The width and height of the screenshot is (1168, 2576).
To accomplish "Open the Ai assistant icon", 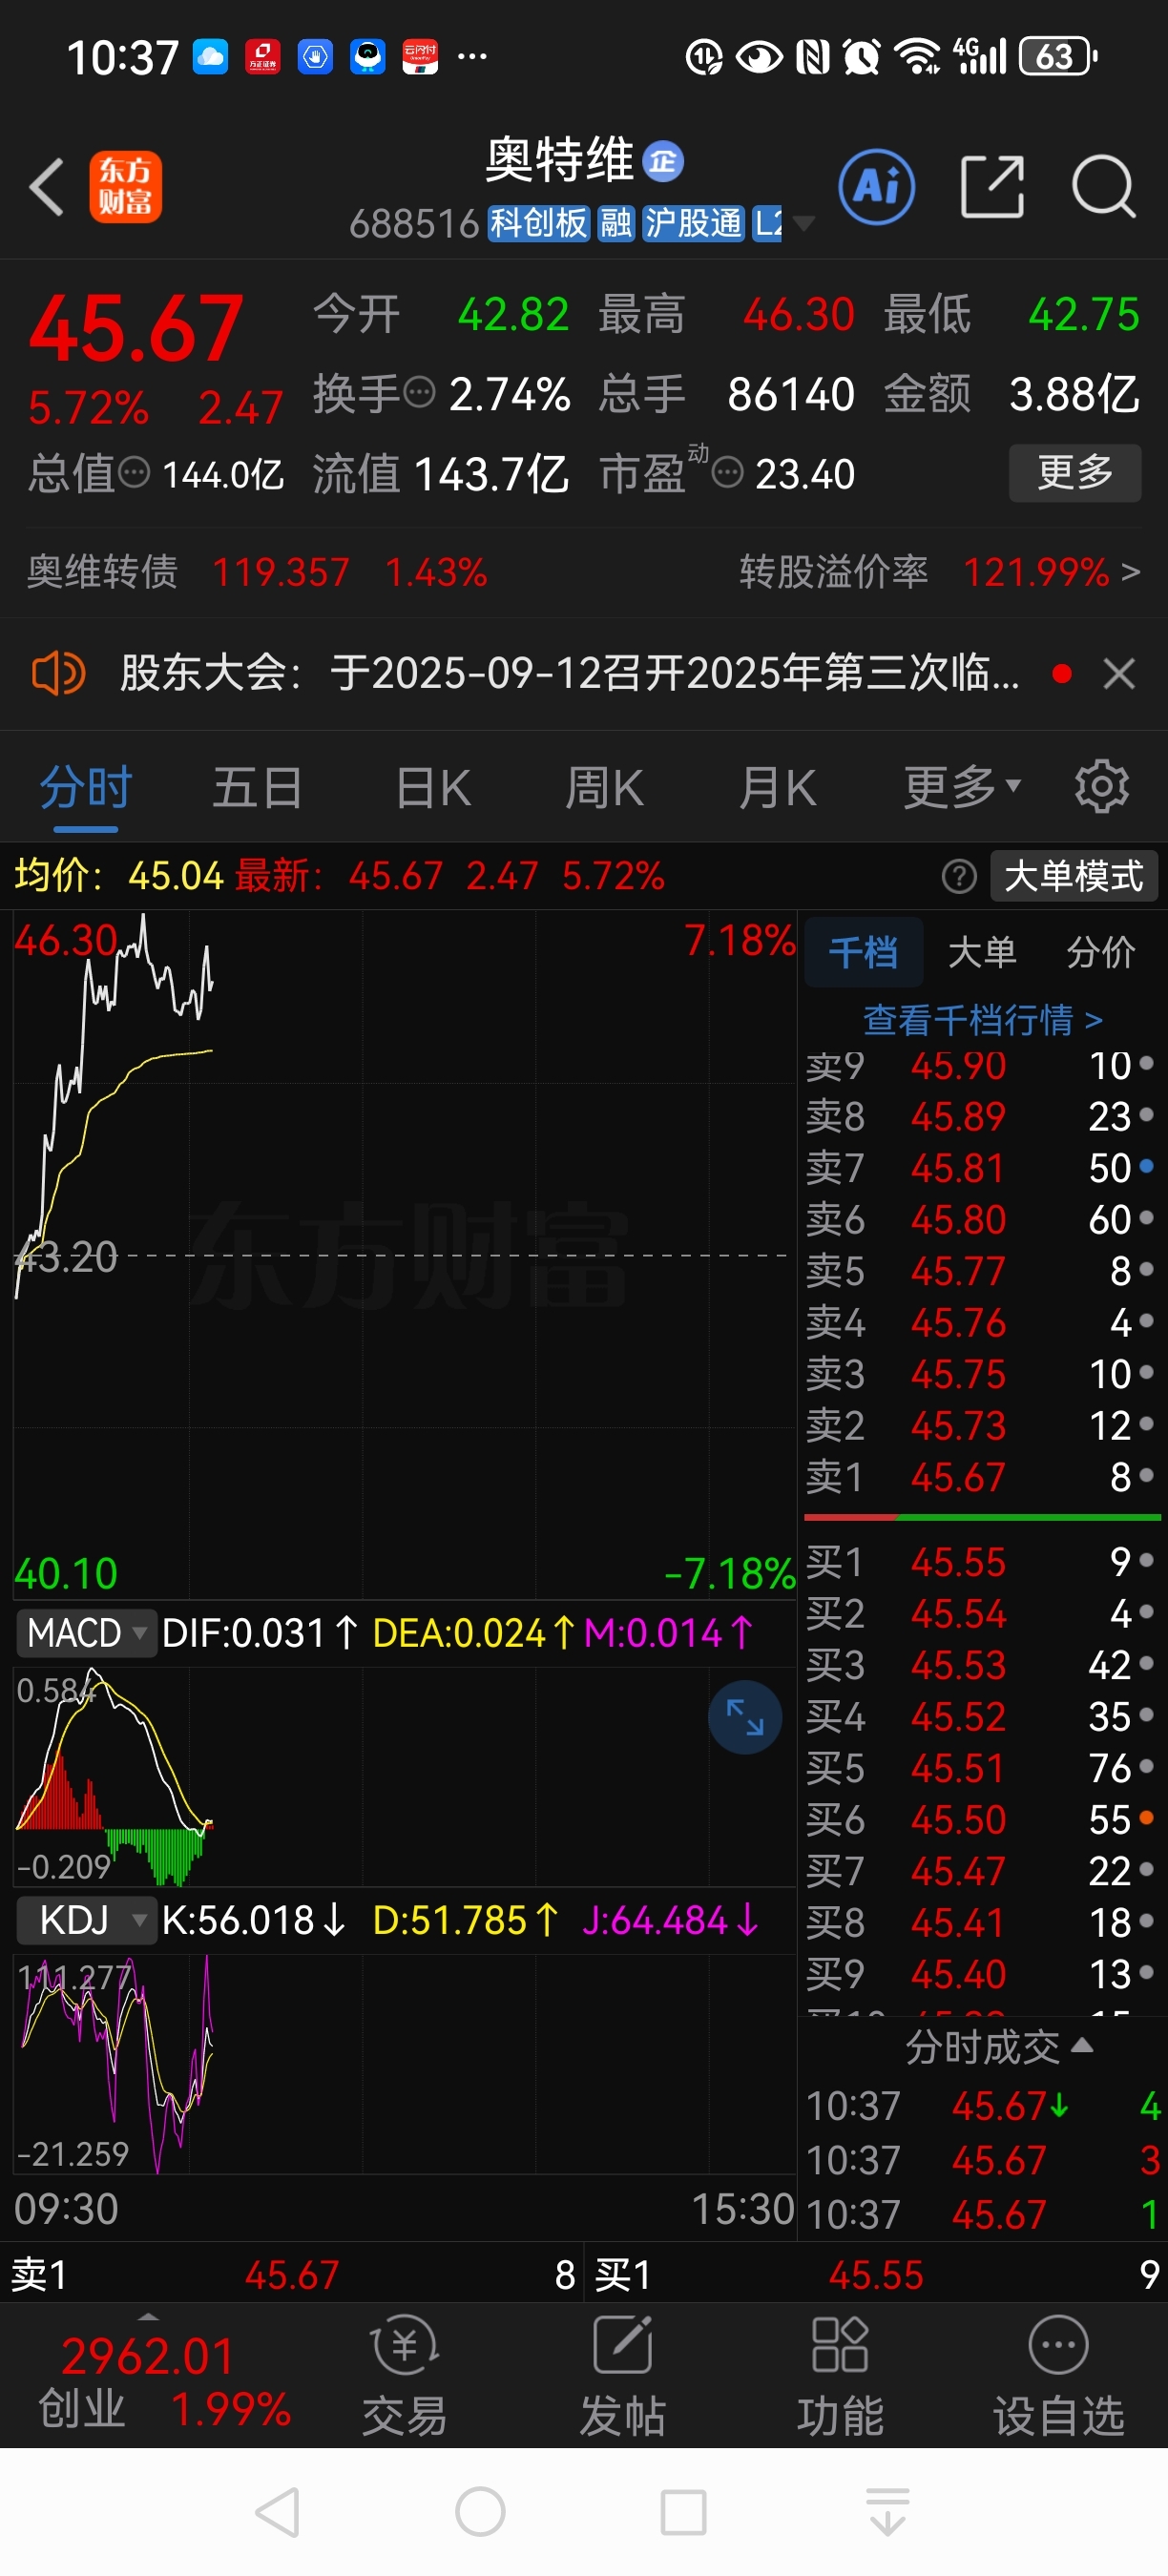I will (x=877, y=187).
